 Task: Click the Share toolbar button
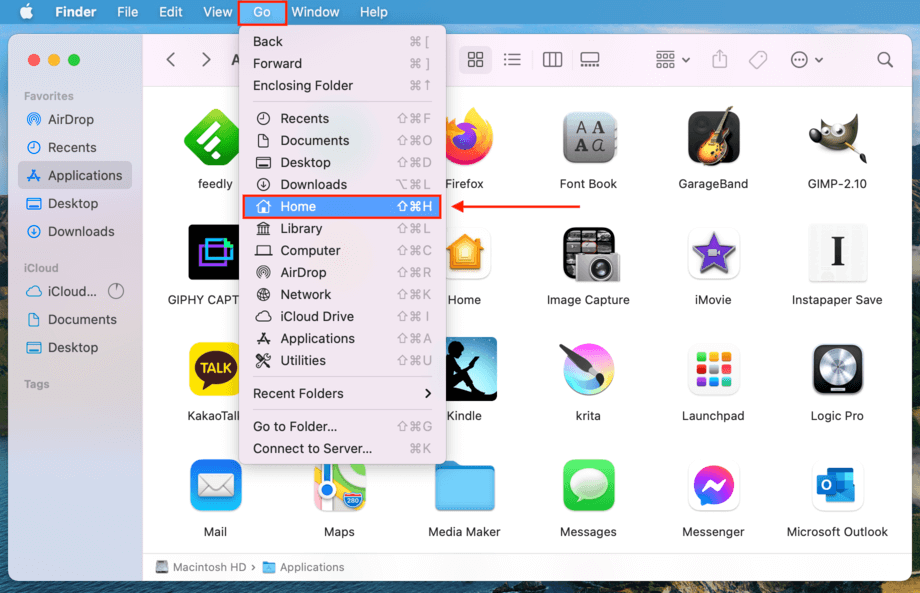(719, 59)
